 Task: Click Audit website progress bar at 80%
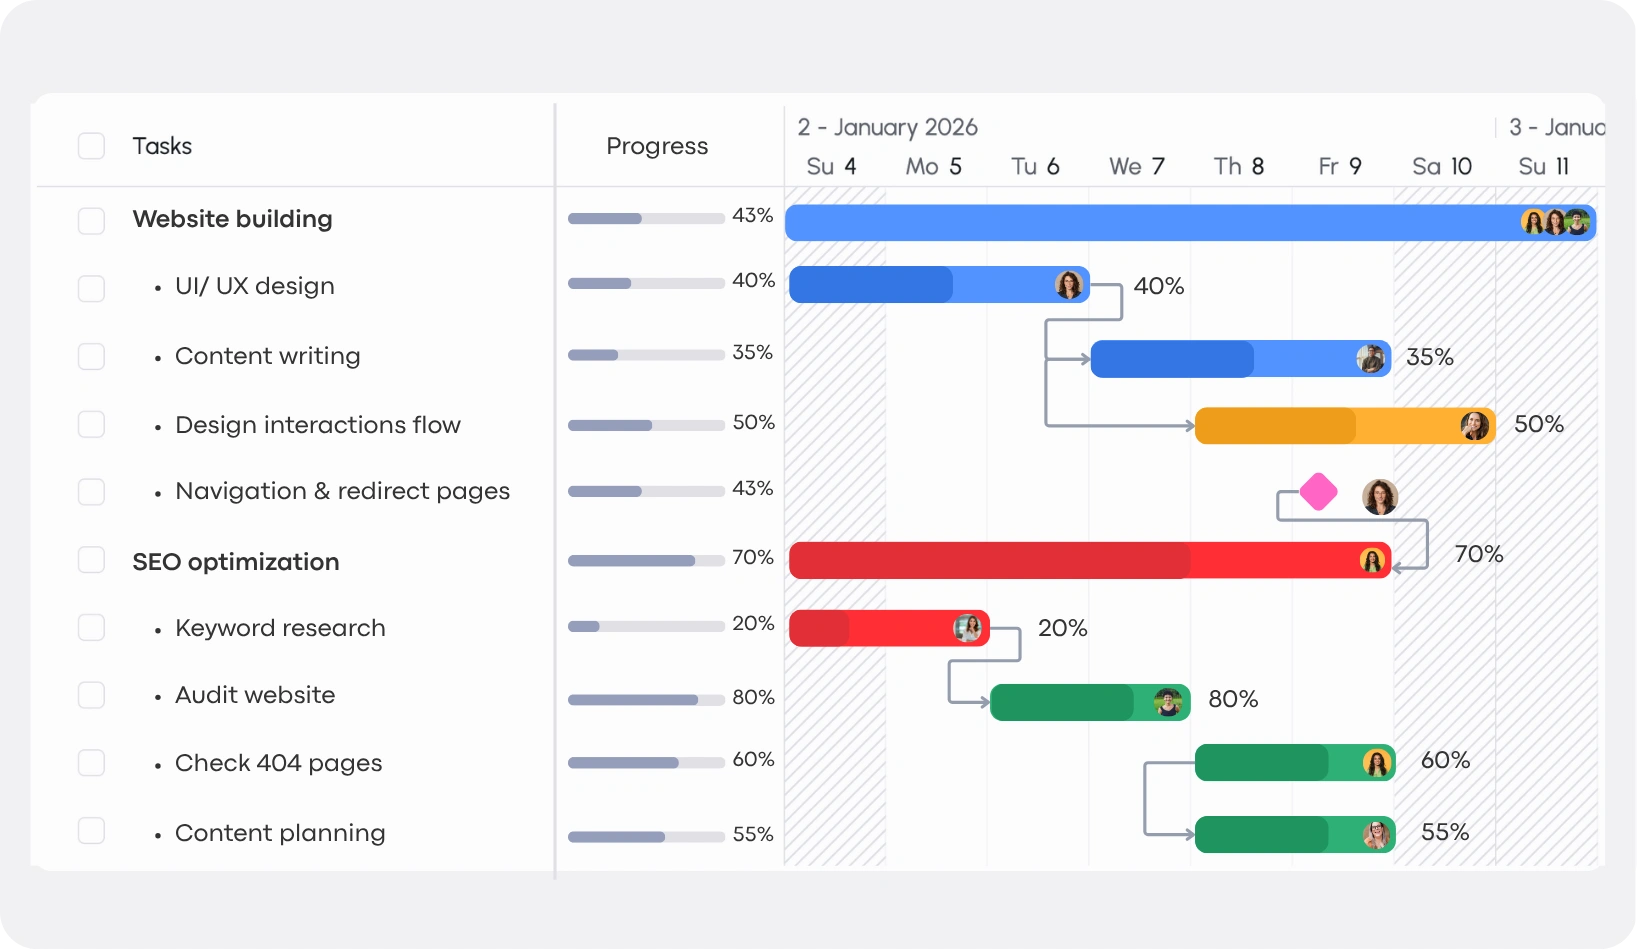pos(646,700)
